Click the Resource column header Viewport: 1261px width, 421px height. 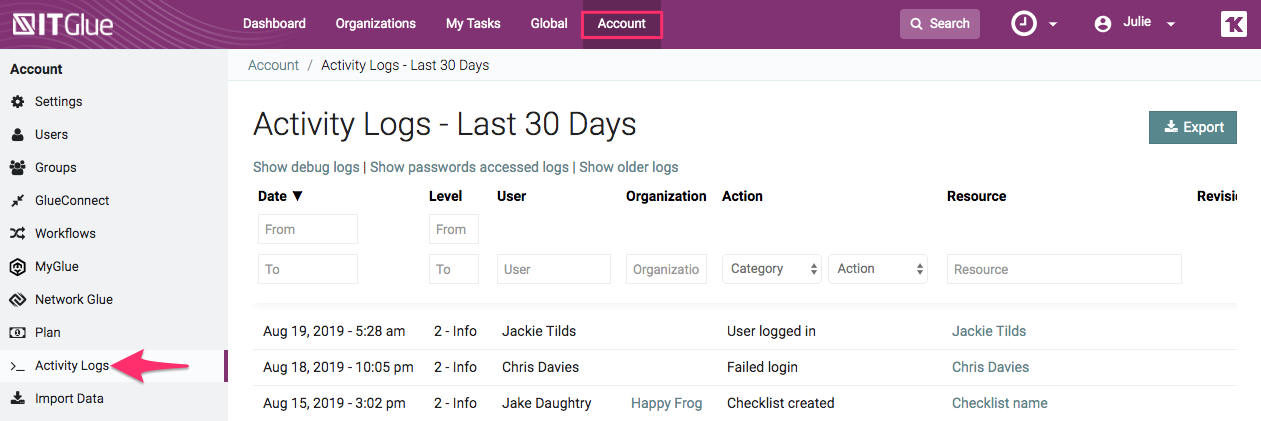point(977,196)
